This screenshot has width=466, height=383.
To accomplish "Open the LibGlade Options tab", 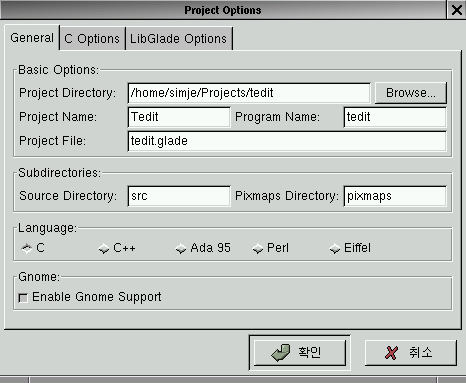I will tap(178, 39).
